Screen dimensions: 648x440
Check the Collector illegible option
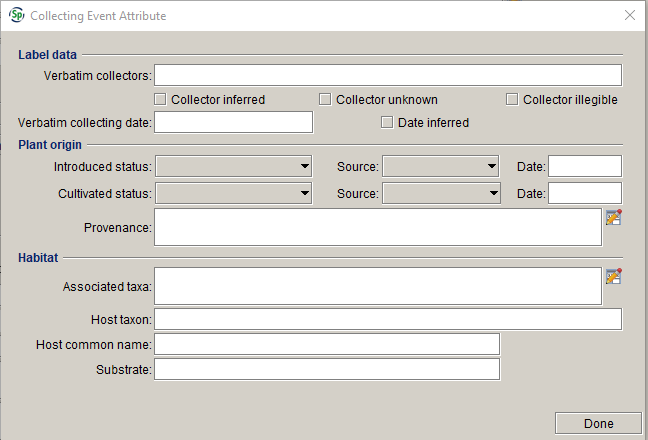(x=512, y=100)
